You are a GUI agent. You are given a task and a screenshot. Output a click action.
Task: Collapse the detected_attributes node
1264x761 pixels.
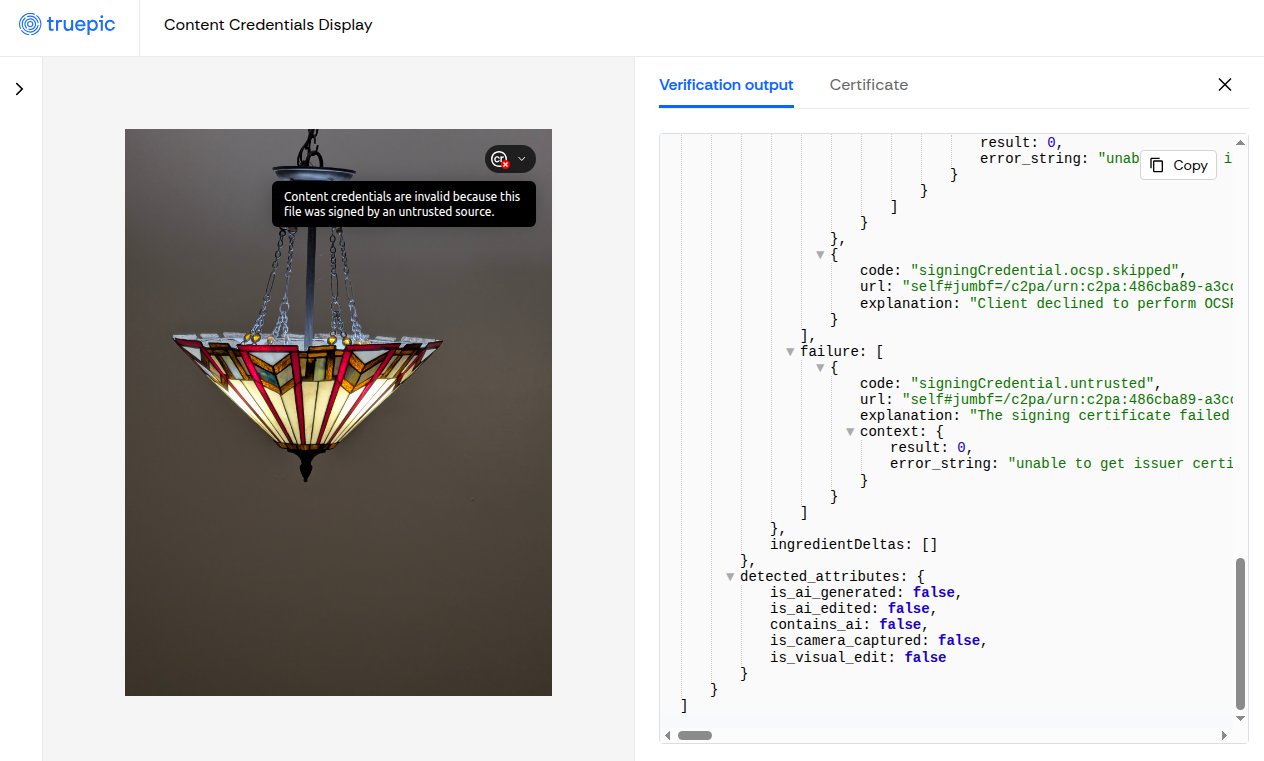tap(730, 577)
